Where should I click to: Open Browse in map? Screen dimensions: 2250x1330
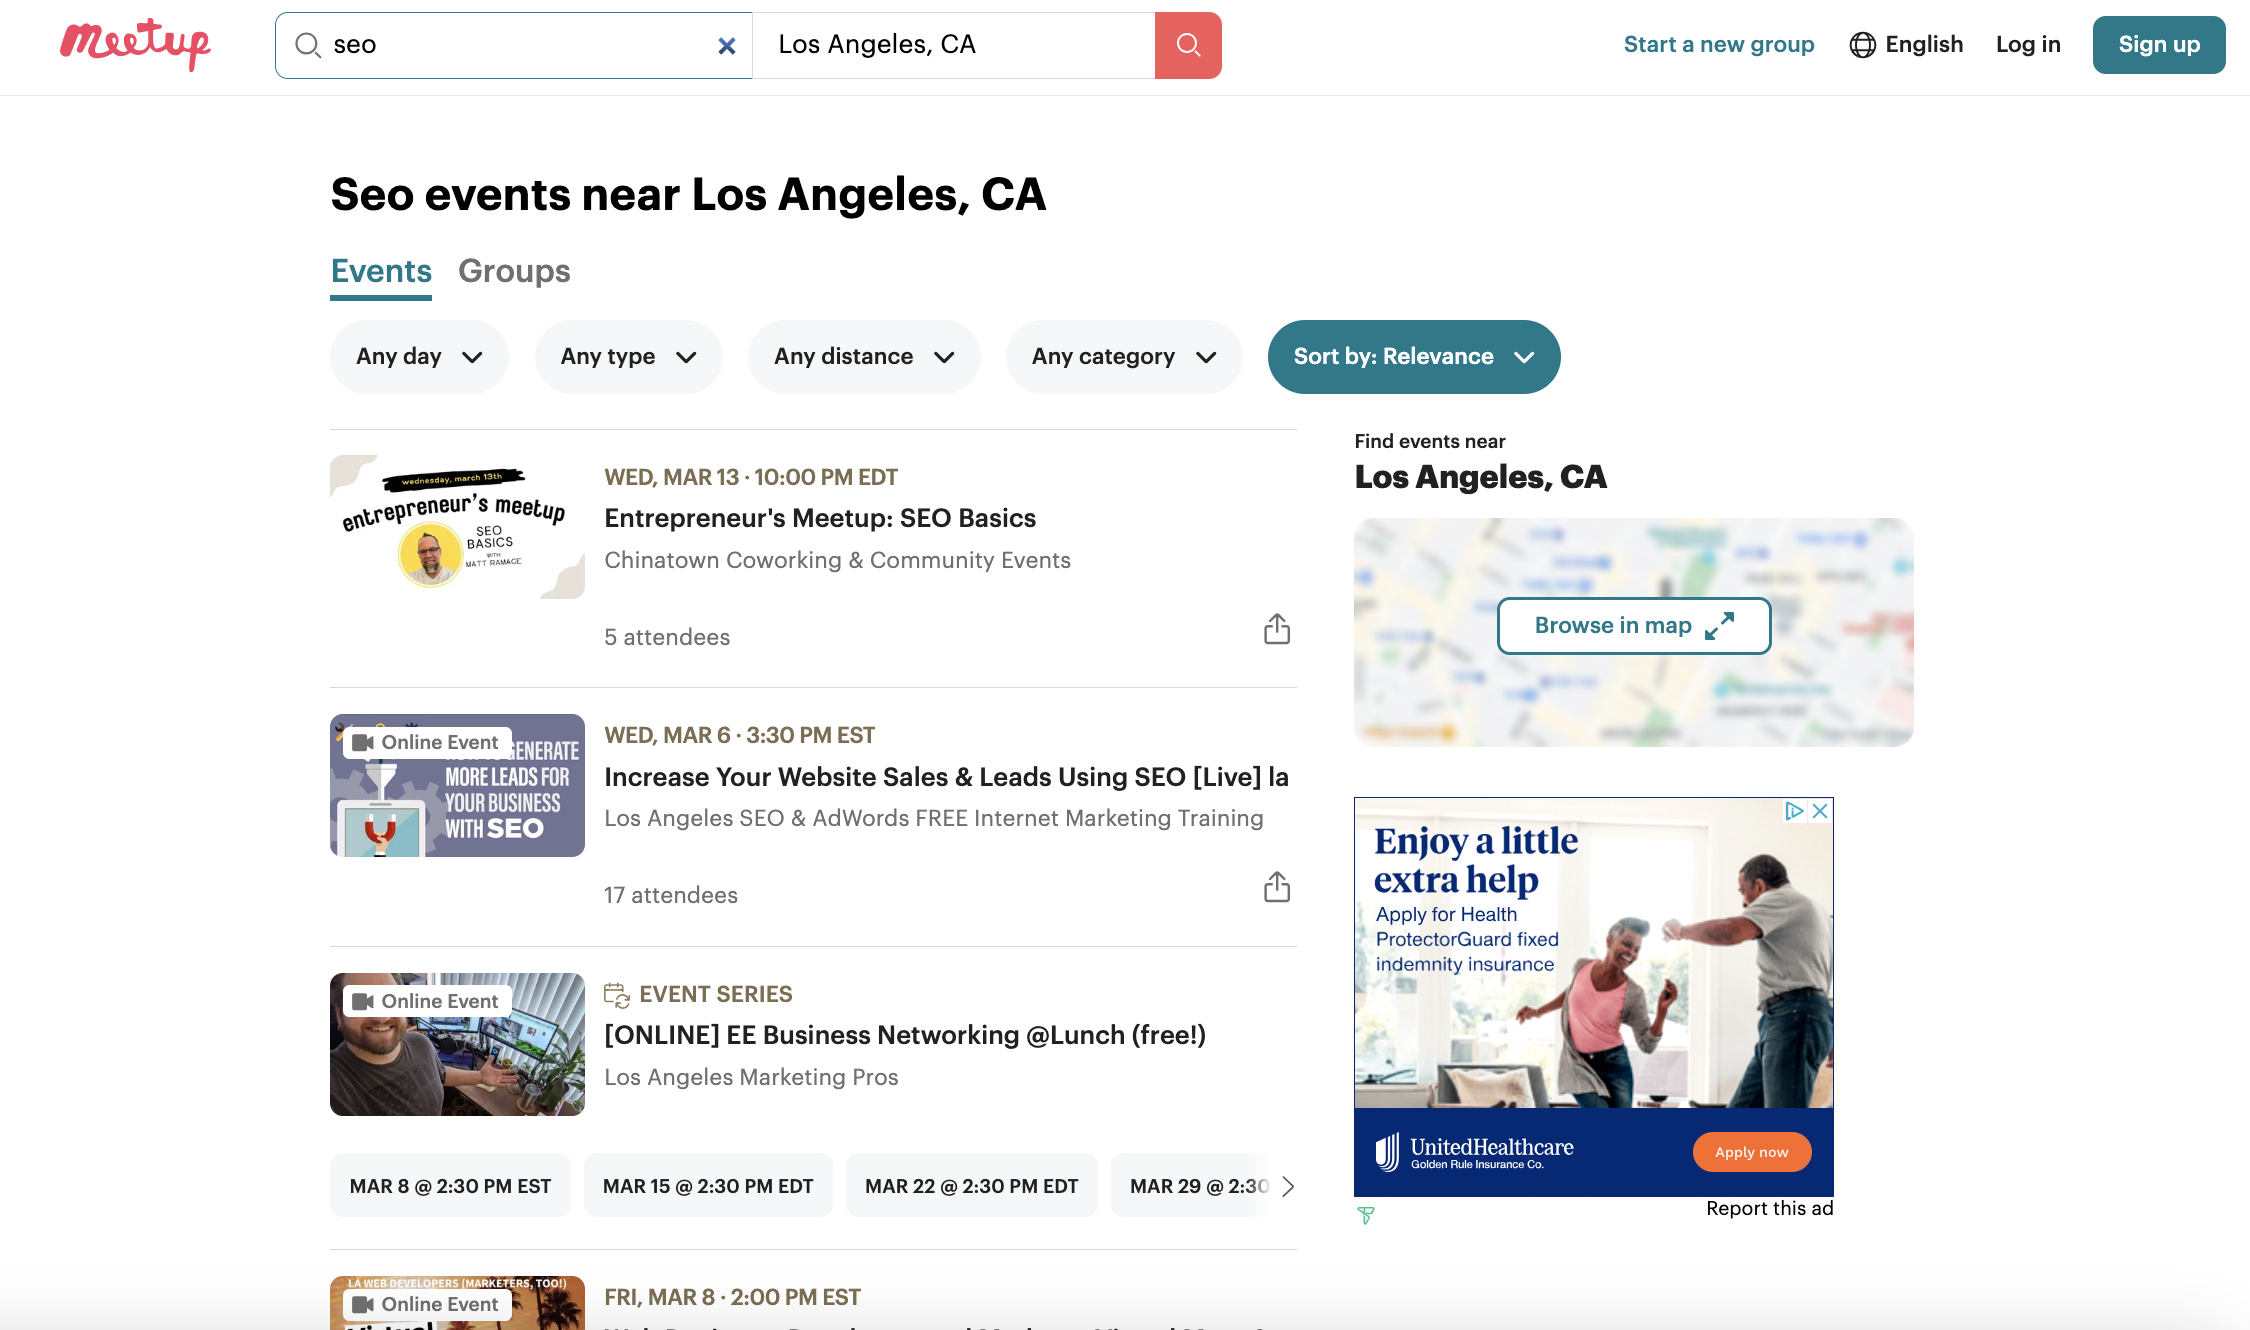[x=1633, y=625]
